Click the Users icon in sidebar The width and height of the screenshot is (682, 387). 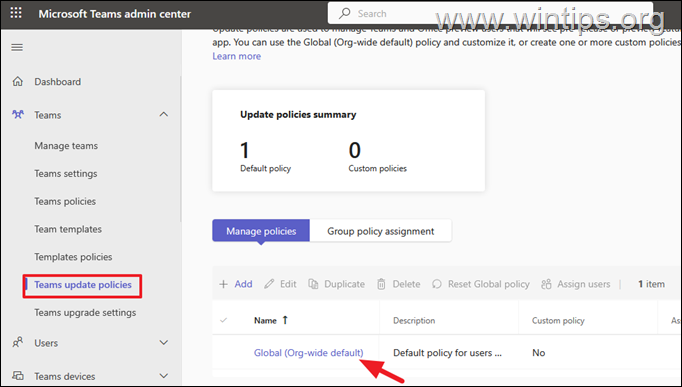coord(18,343)
